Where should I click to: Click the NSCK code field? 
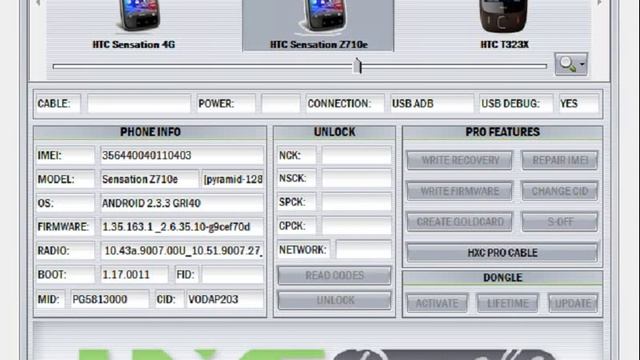tap(356, 179)
